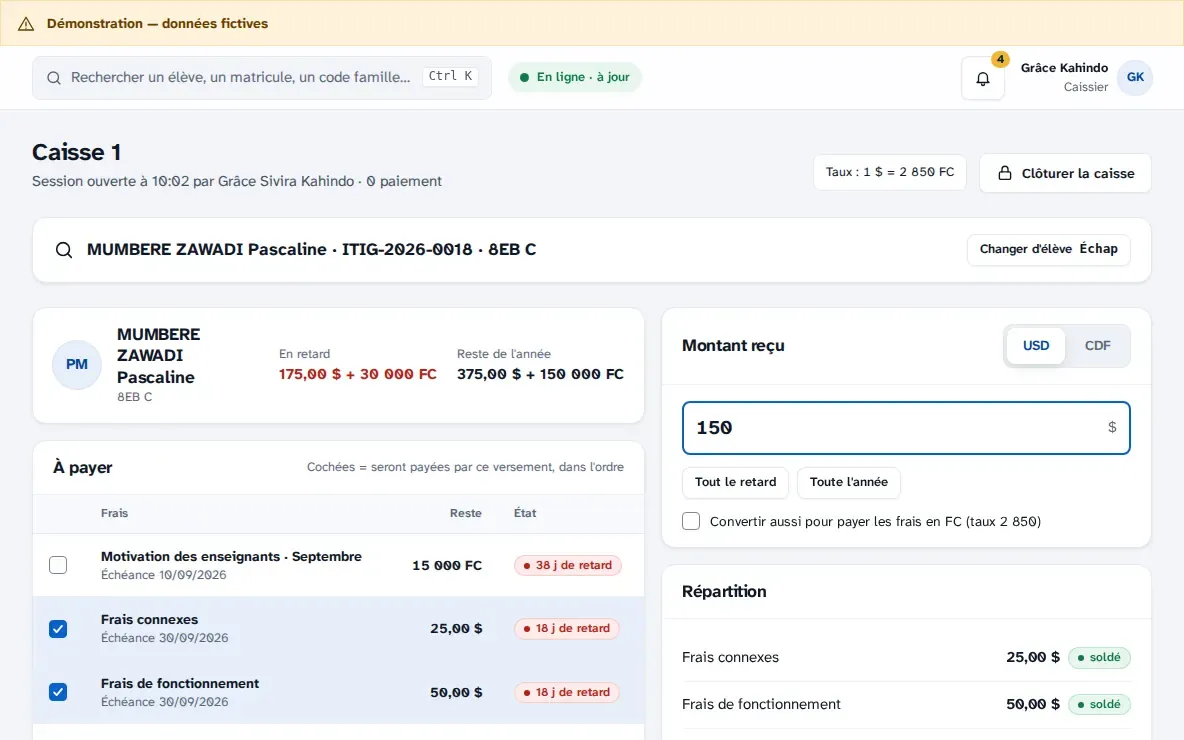Click the En ligne · à jour status pill
The image size is (1184, 740).
click(575, 77)
